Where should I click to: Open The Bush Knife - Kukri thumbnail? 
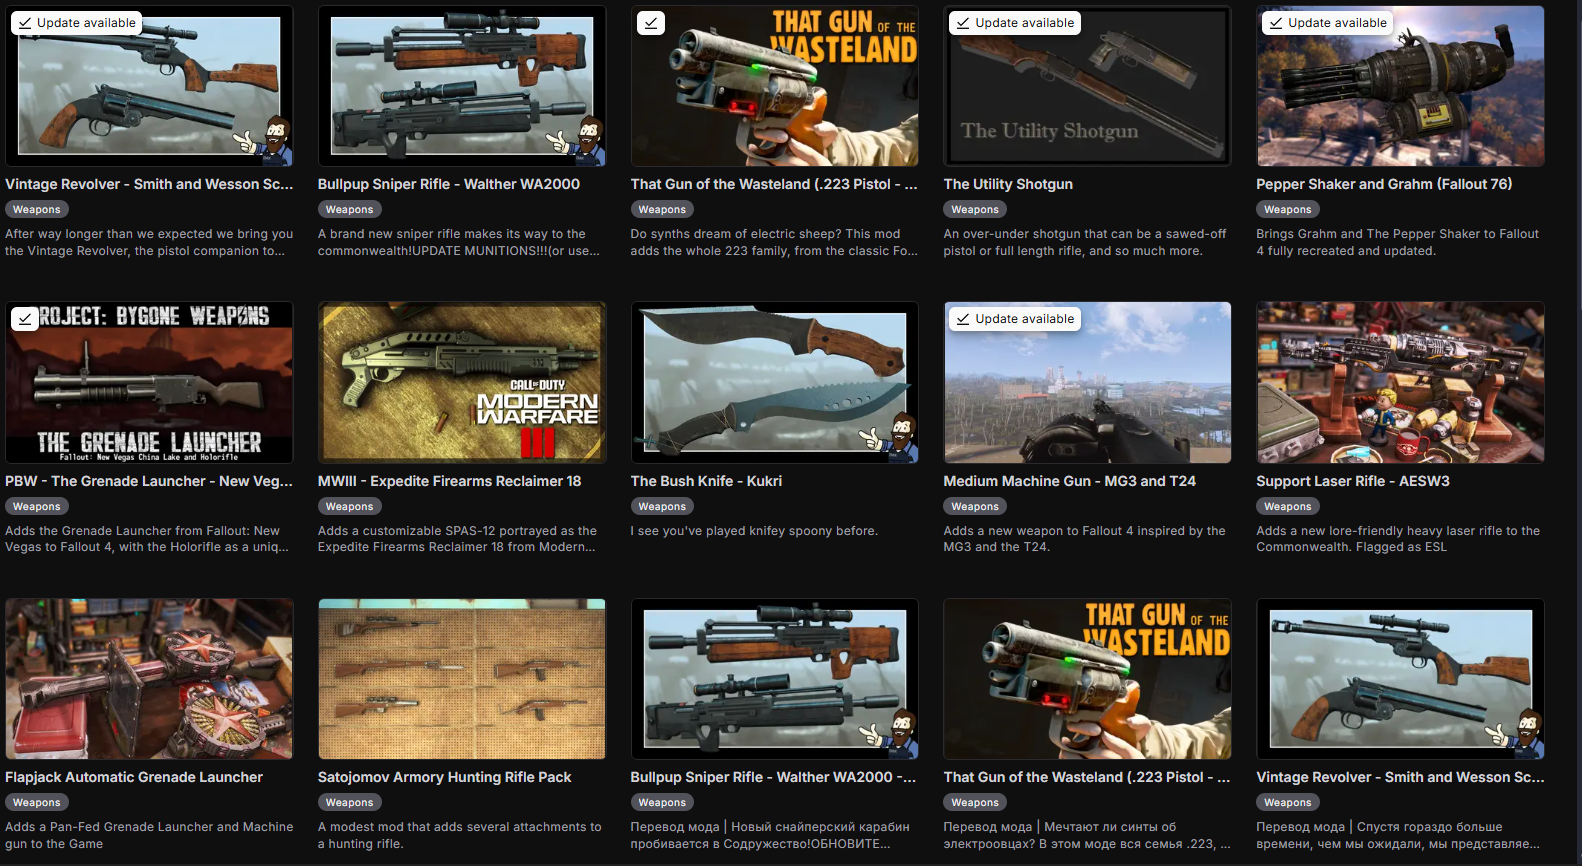click(775, 382)
